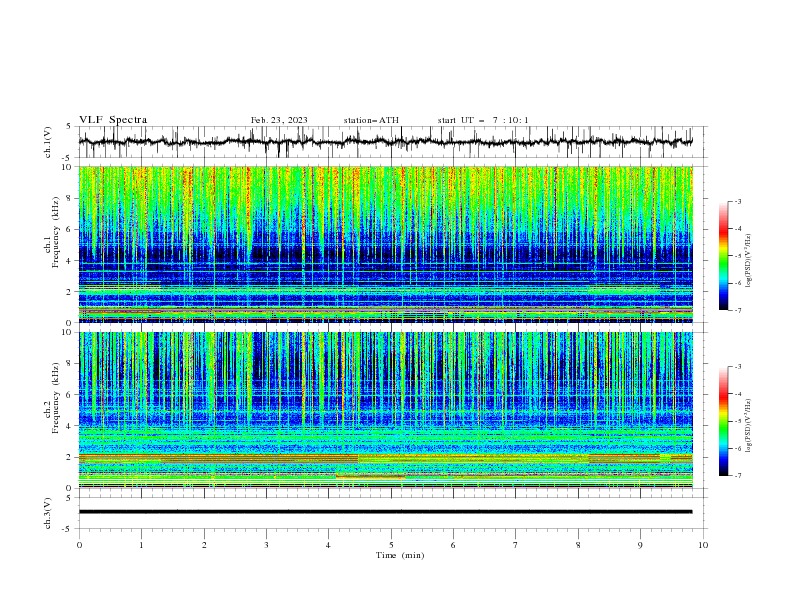Click time axis tick label '0'
The height and width of the screenshot is (612, 792).
point(79,545)
